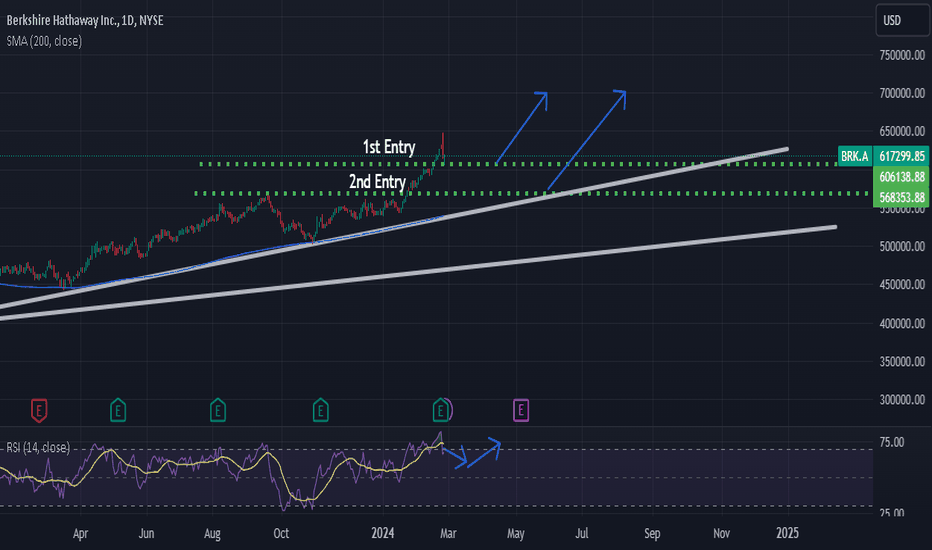Click the 500000.00 price axis label

[902, 246]
